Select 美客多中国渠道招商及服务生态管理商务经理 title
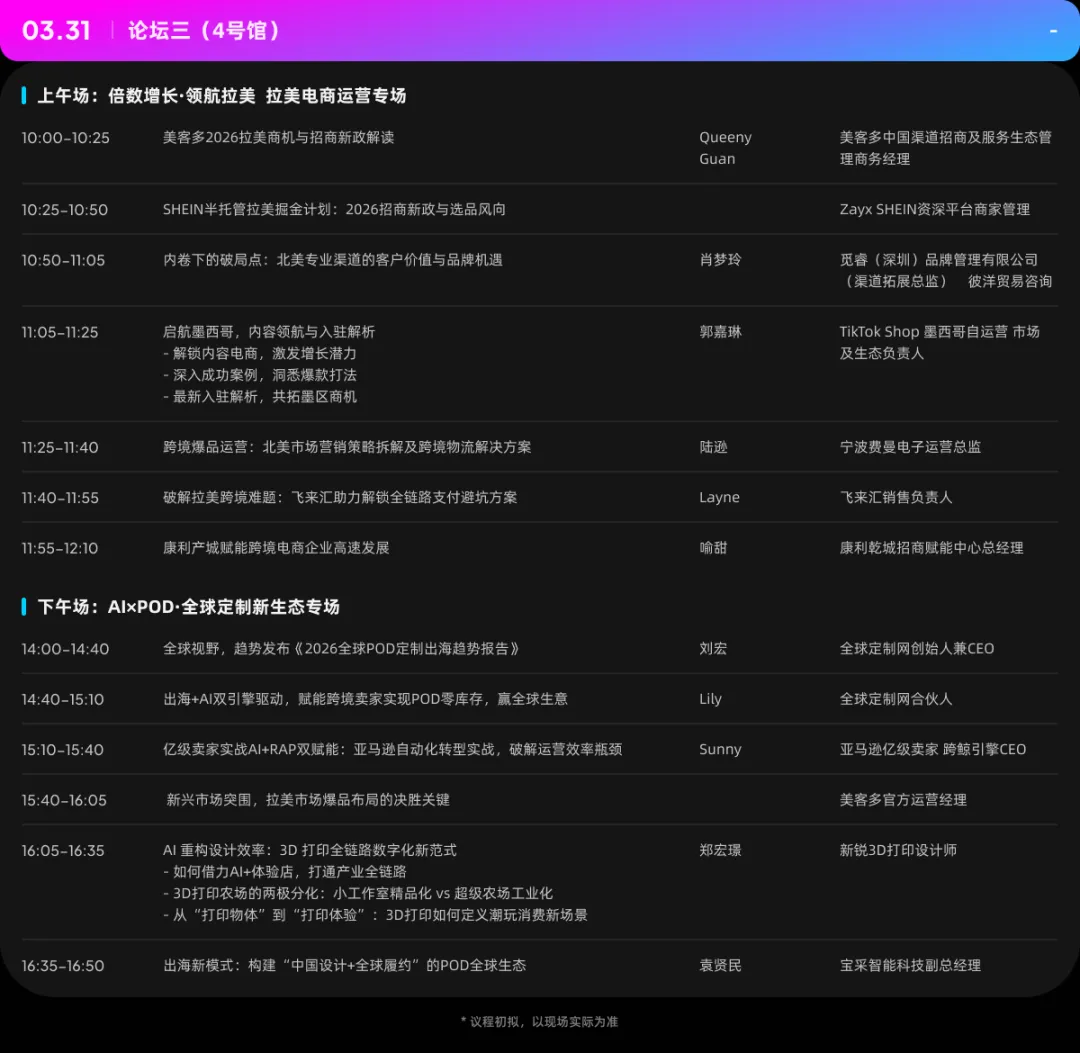Screen dimensions: 1080x1053 click(x=946, y=148)
